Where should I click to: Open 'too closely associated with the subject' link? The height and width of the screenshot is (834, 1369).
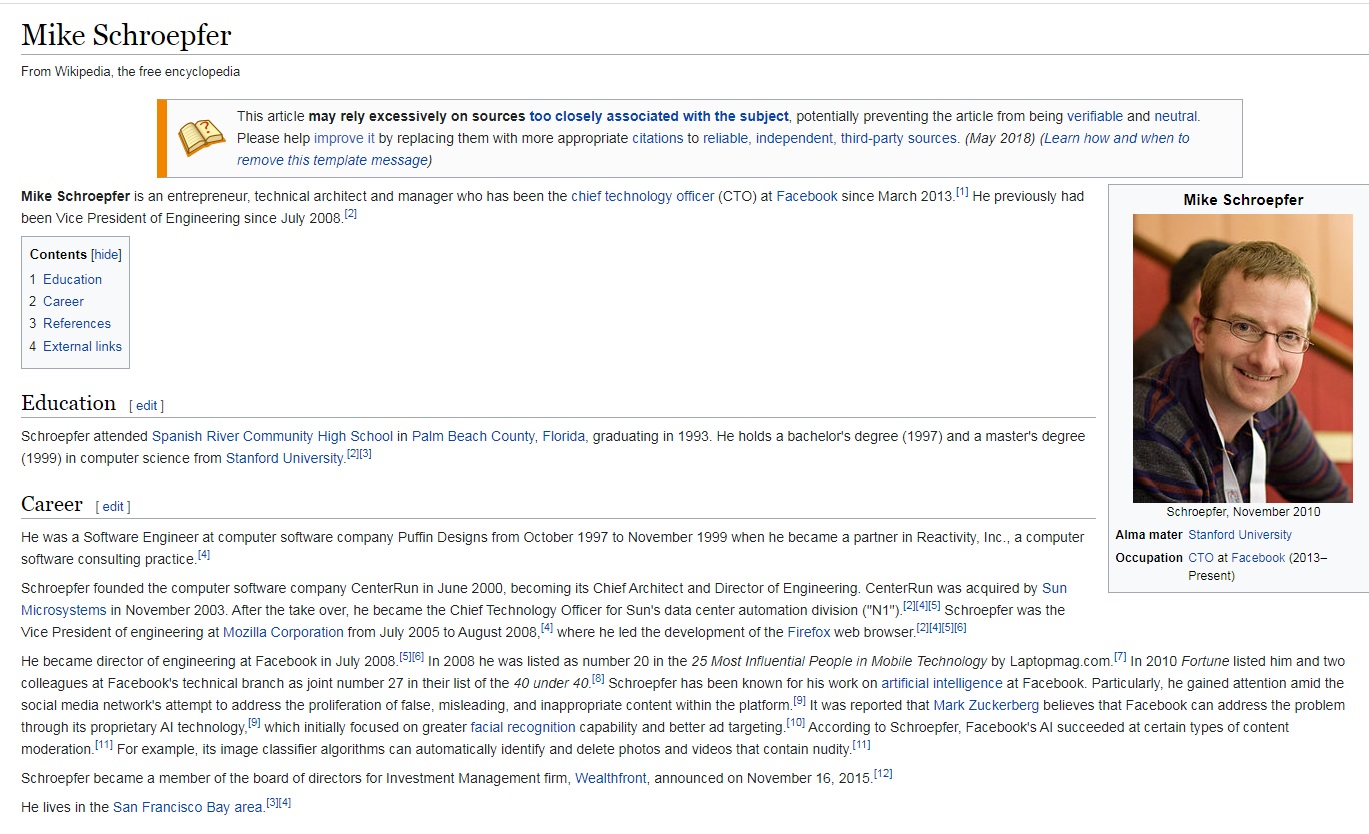tap(659, 116)
